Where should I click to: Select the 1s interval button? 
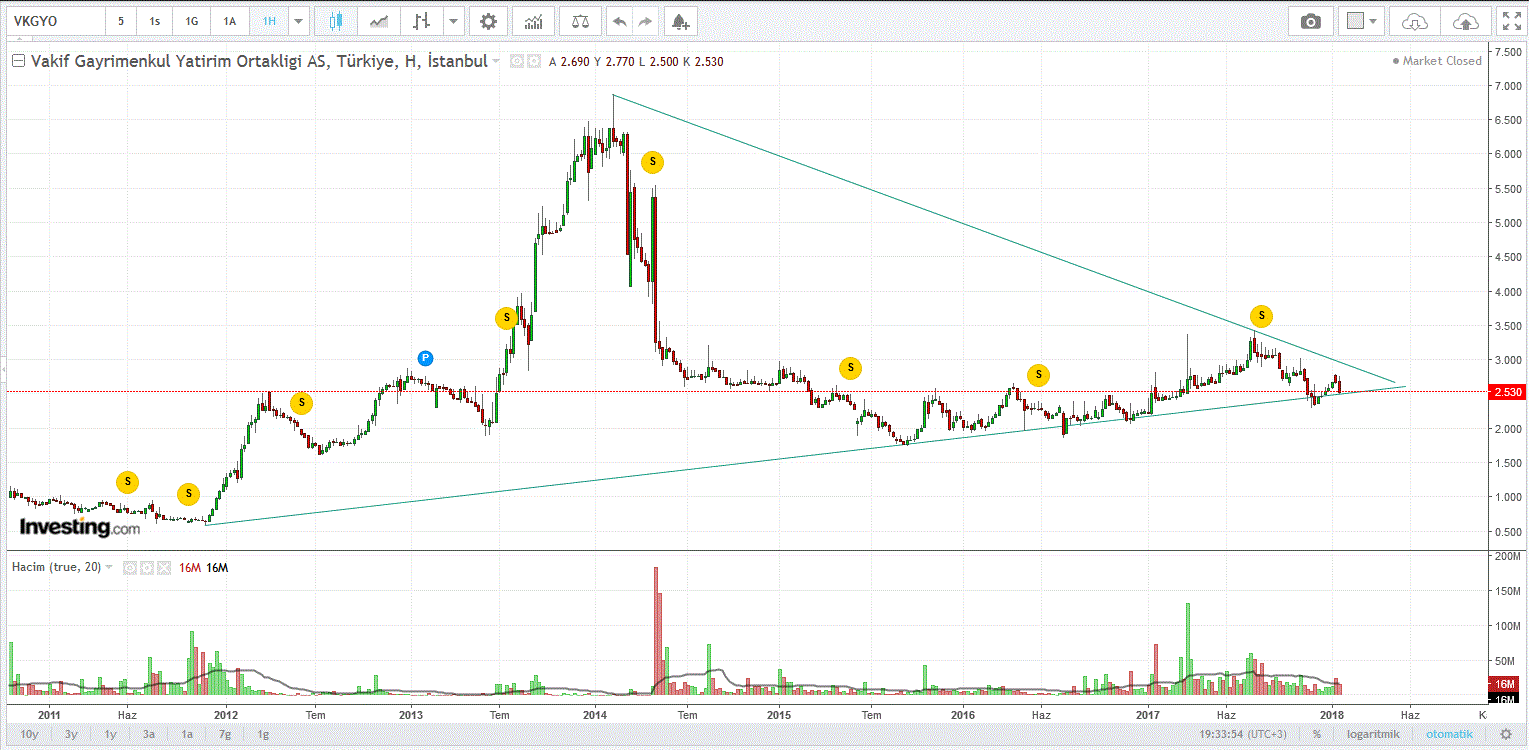click(x=155, y=21)
